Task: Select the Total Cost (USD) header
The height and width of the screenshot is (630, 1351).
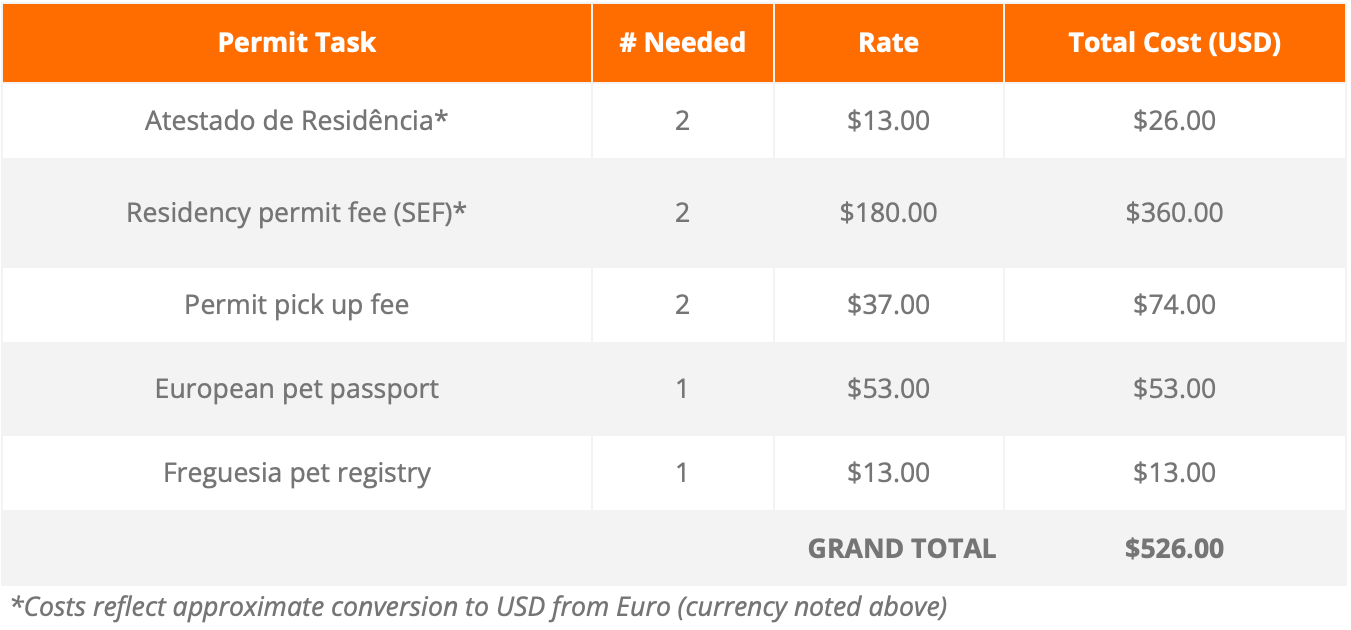Action: (x=1175, y=42)
